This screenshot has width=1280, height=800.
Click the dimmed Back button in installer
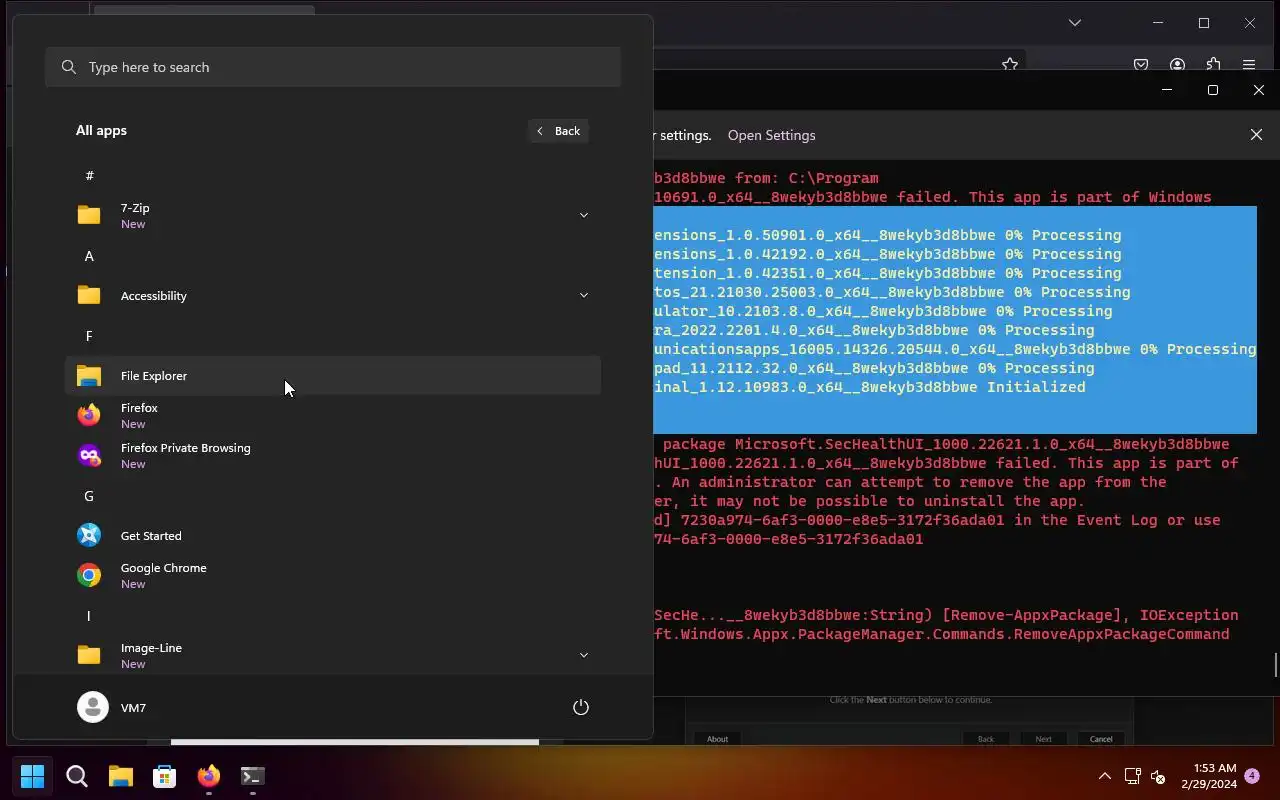click(986, 739)
